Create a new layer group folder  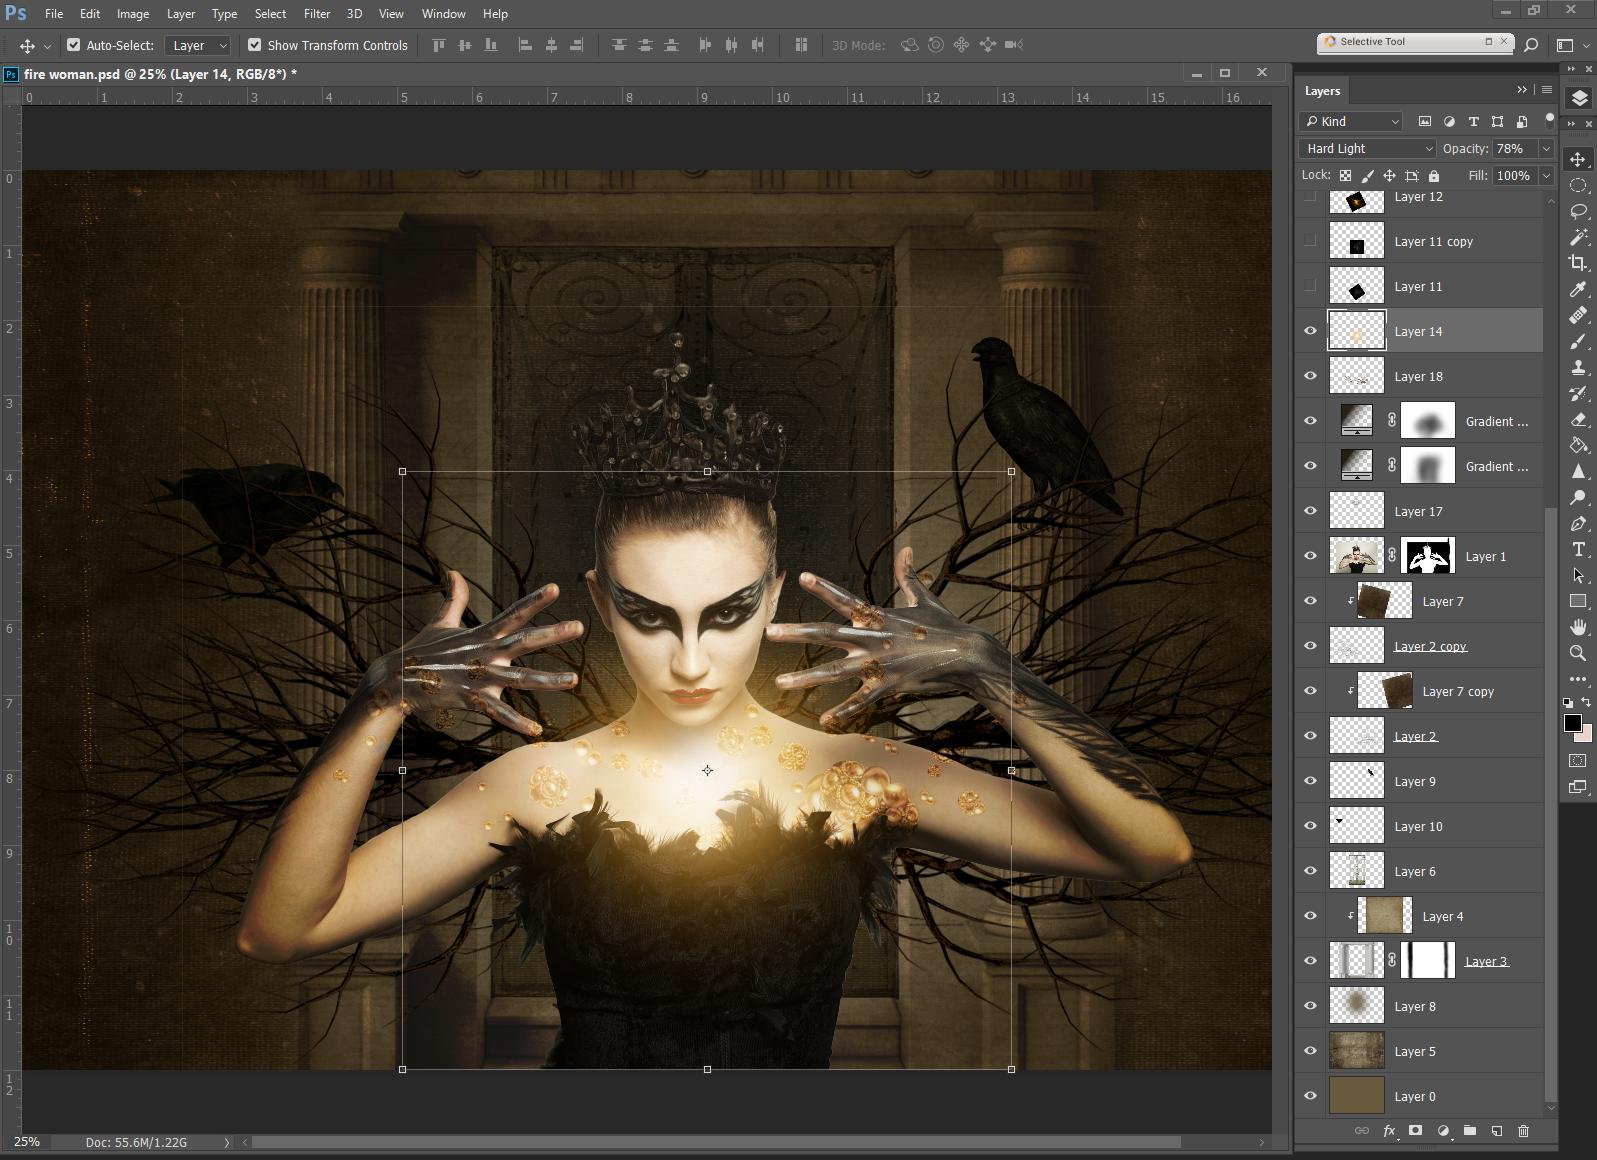[x=1469, y=1131]
